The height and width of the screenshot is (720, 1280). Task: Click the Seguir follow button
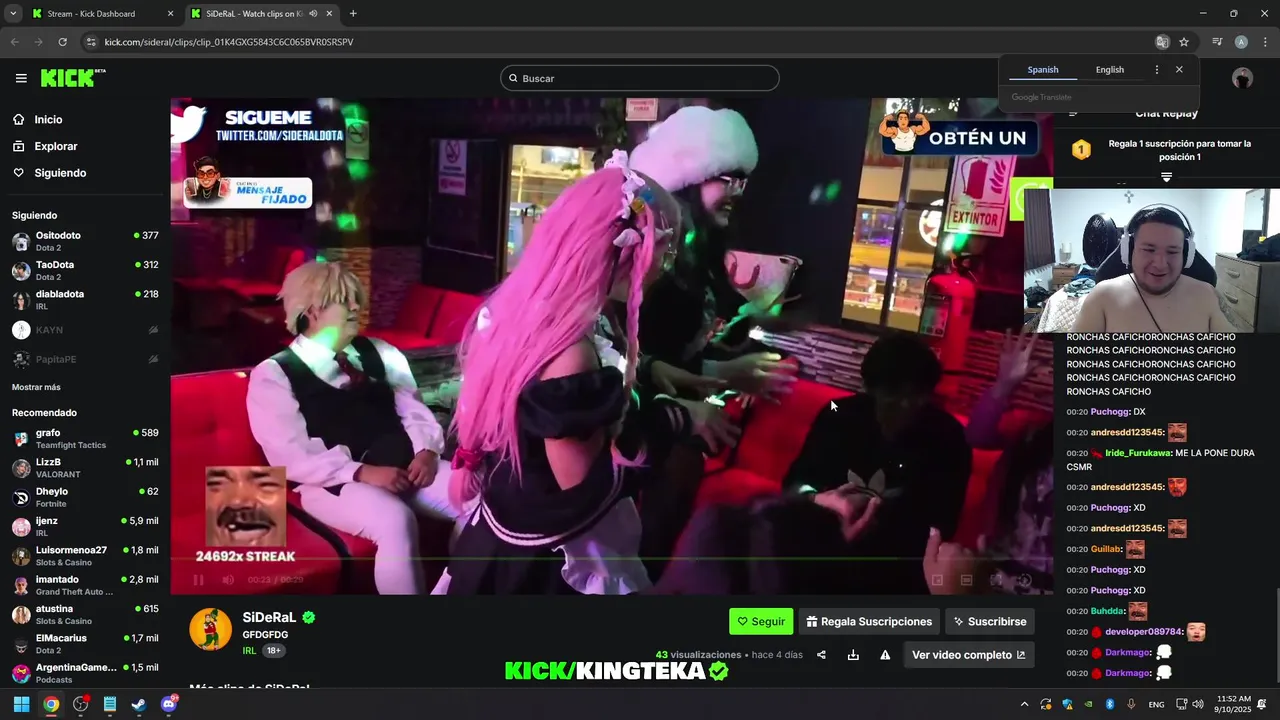click(x=761, y=621)
